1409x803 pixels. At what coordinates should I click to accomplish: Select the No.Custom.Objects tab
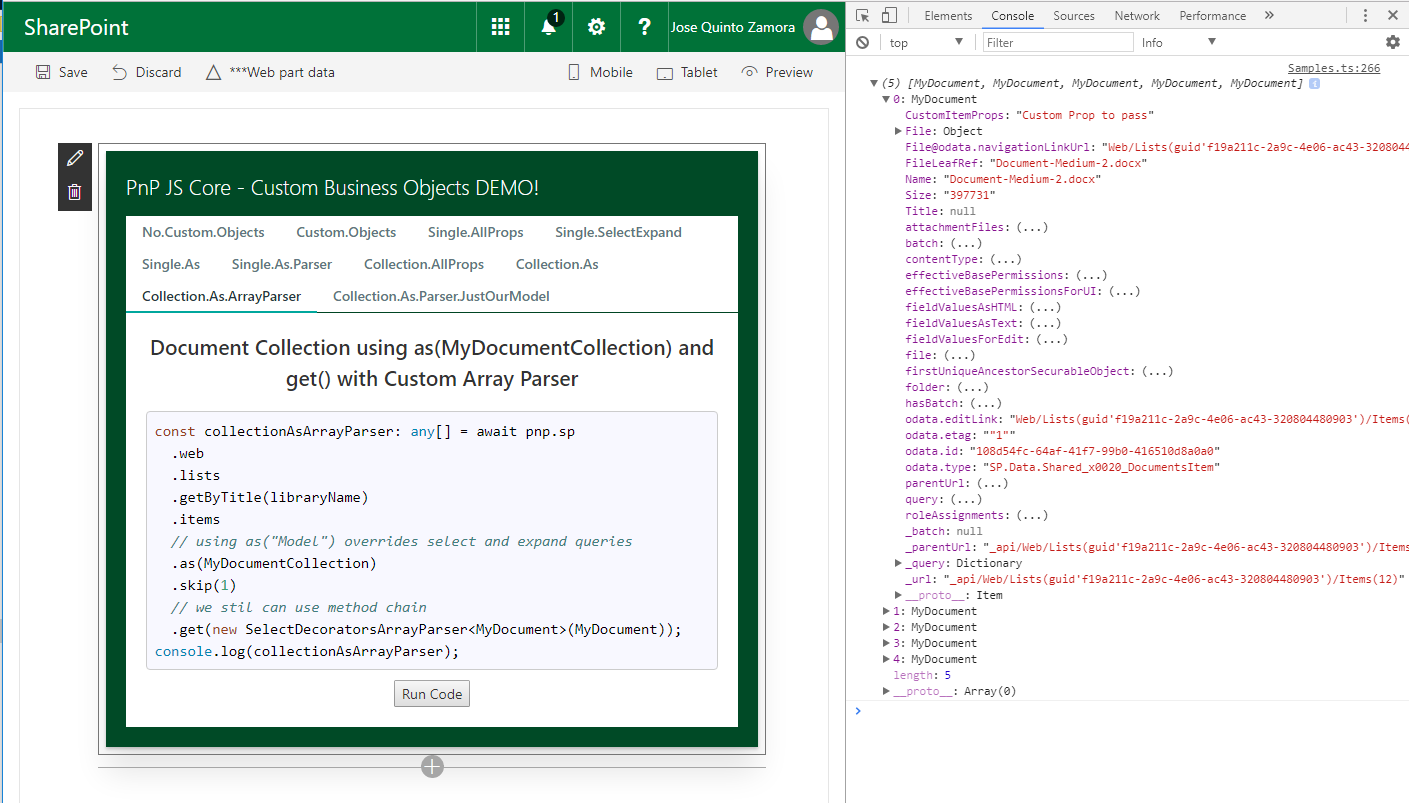tap(203, 232)
